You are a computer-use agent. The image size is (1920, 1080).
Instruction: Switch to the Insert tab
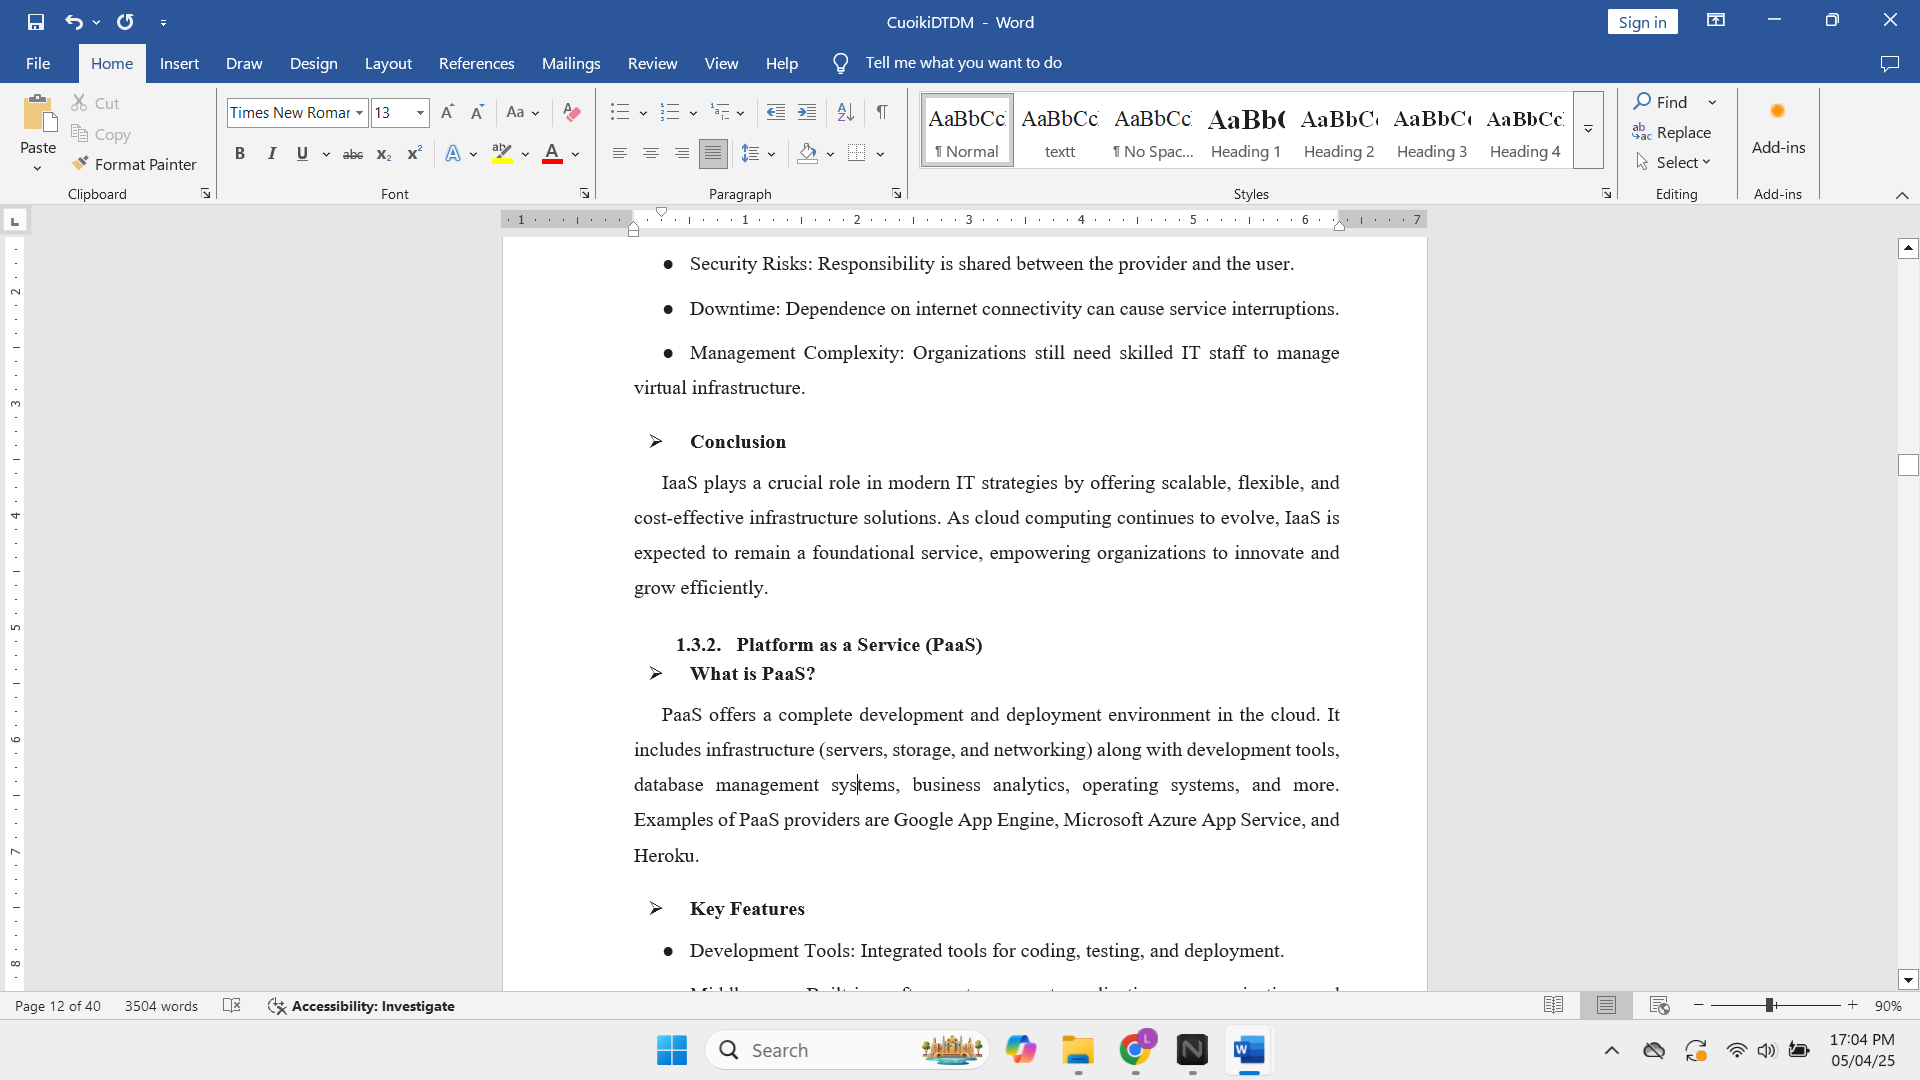tap(179, 63)
